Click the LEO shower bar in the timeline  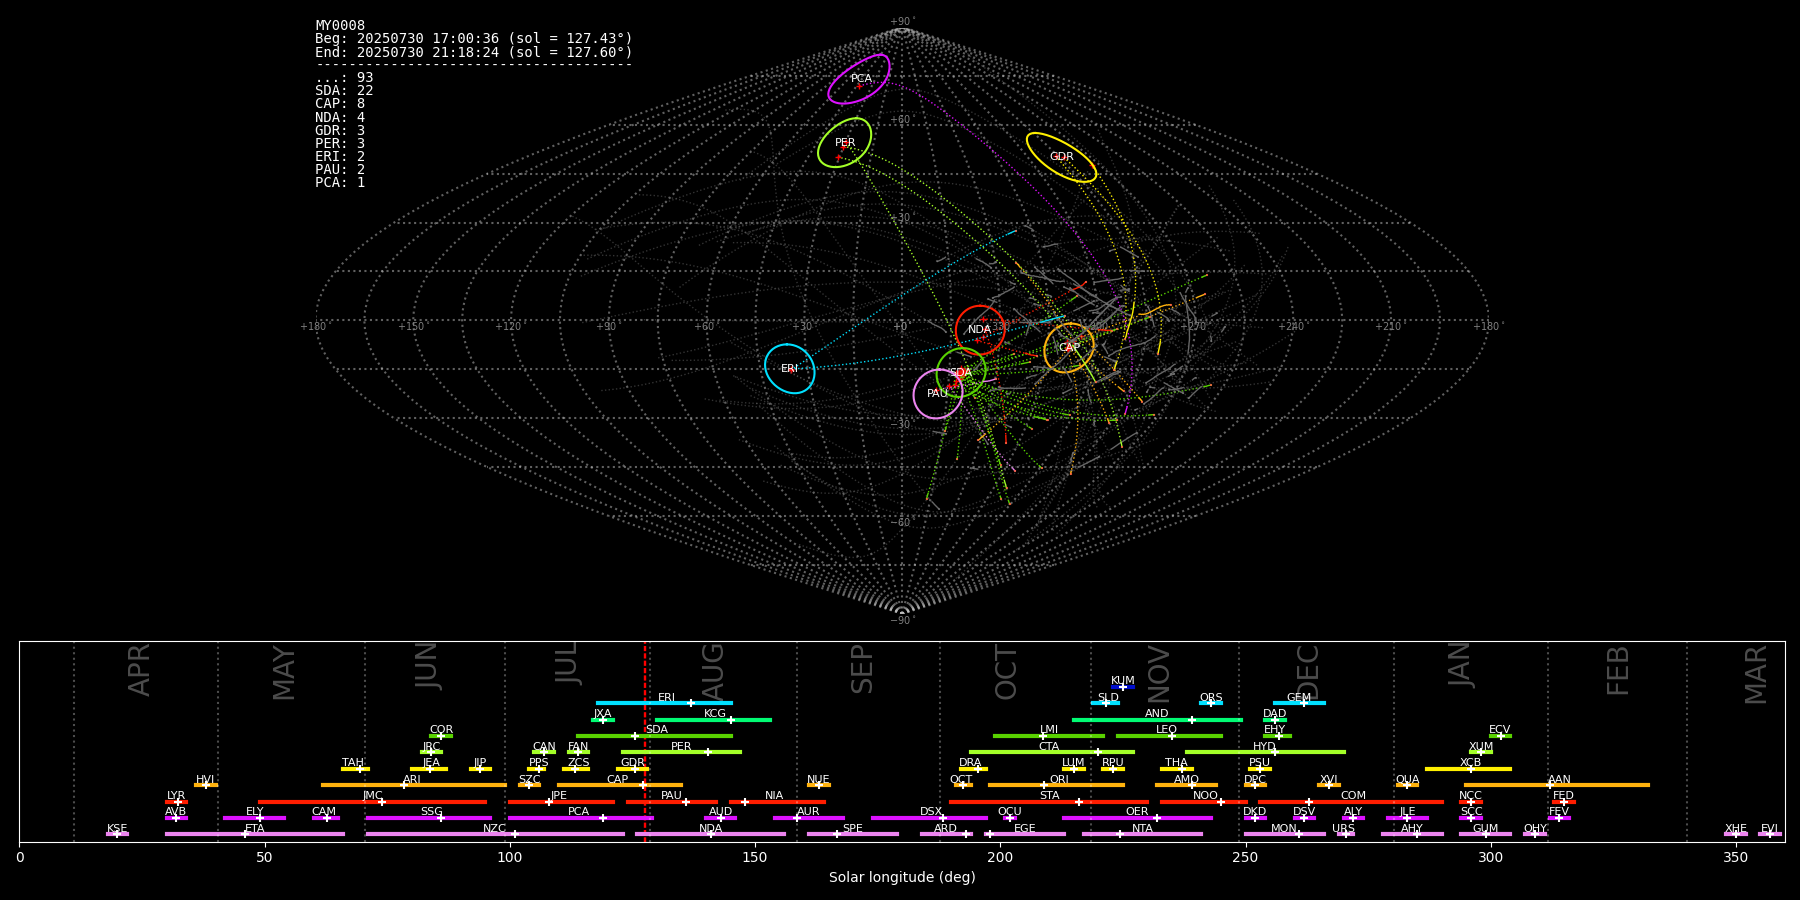click(x=1169, y=736)
